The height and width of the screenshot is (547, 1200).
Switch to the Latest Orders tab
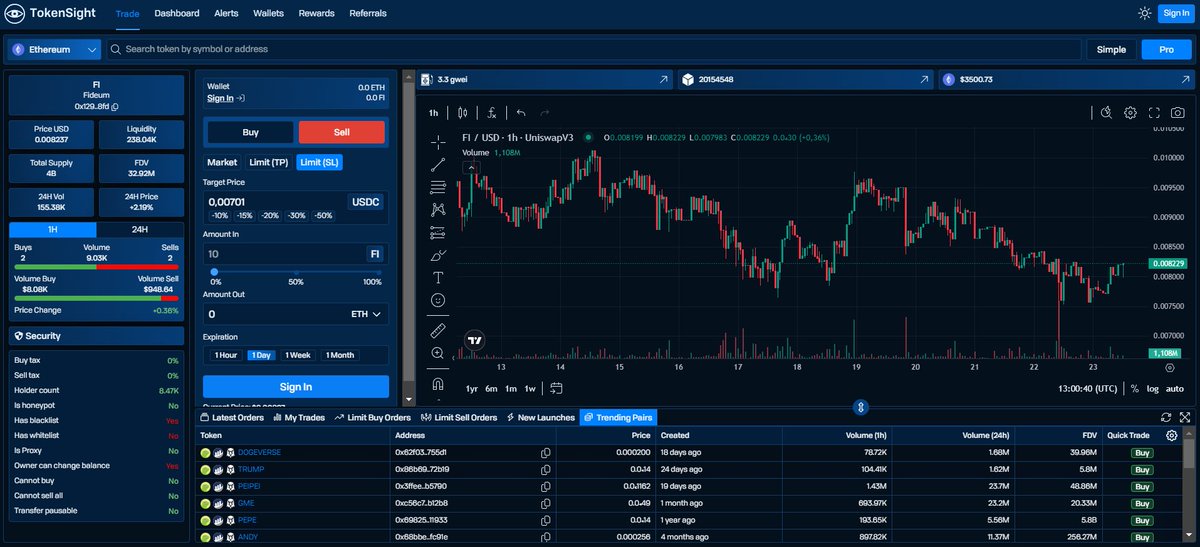(232, 417)
